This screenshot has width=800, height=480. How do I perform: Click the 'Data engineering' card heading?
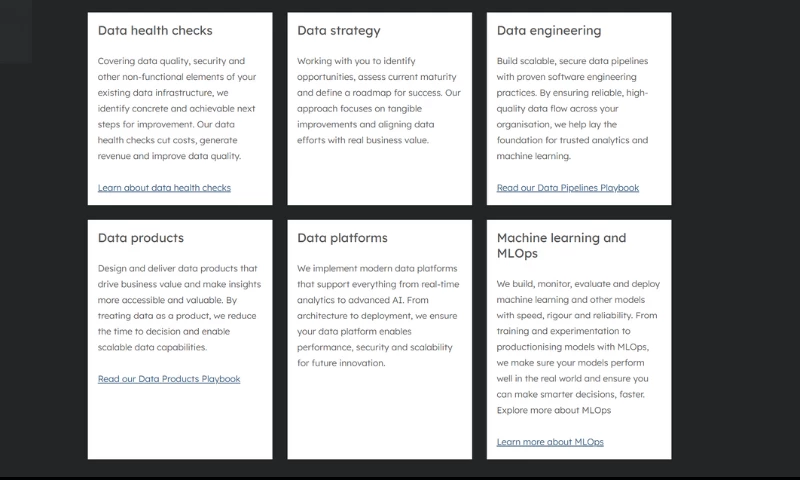point(549,31)
